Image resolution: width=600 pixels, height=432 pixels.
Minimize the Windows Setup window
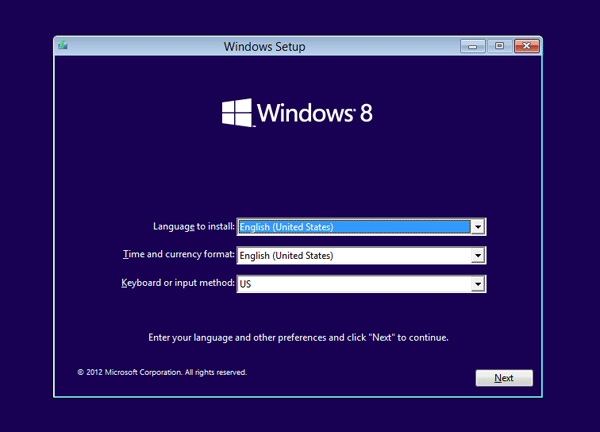[472, 46]
